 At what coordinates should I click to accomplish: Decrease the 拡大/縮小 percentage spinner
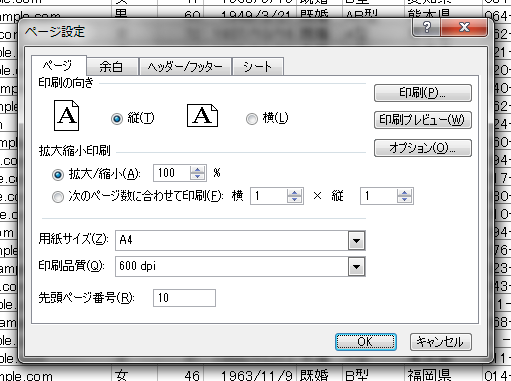tap(197, 177)
